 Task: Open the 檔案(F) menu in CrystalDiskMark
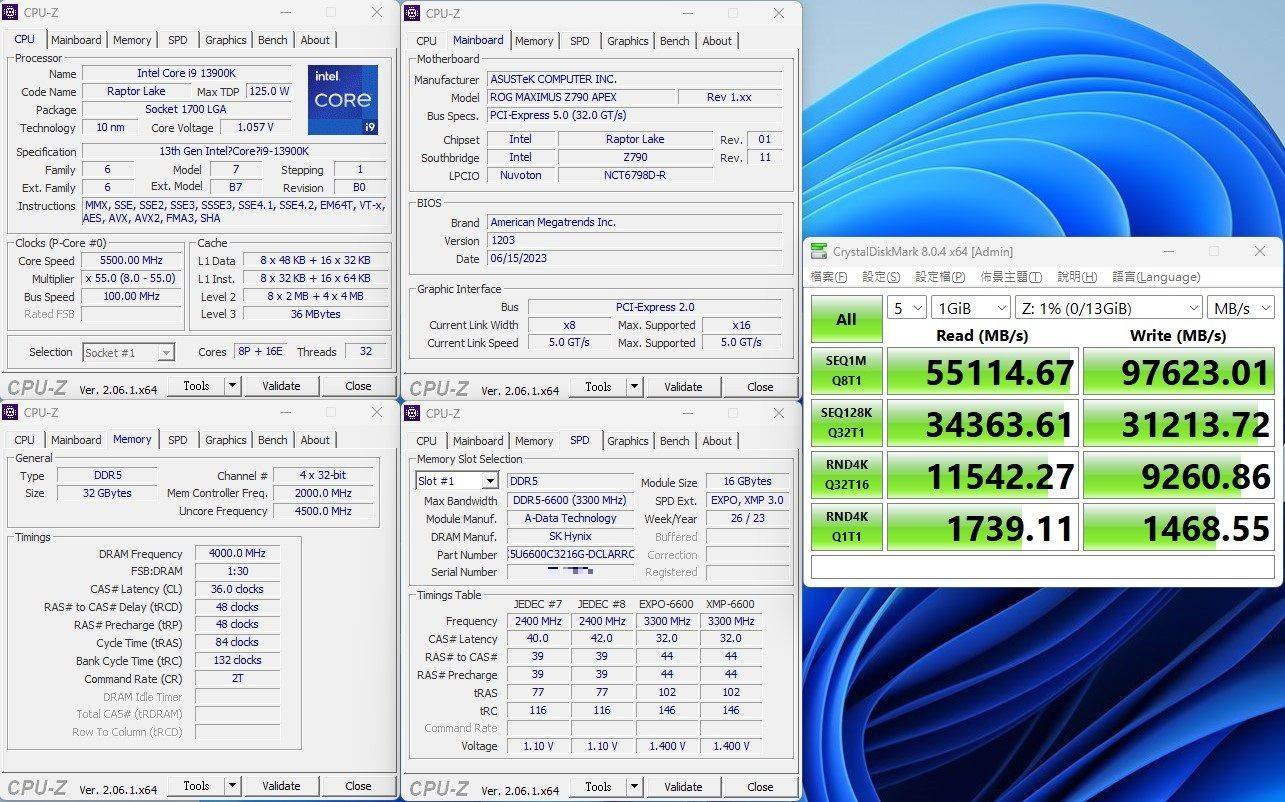(828, 277)
